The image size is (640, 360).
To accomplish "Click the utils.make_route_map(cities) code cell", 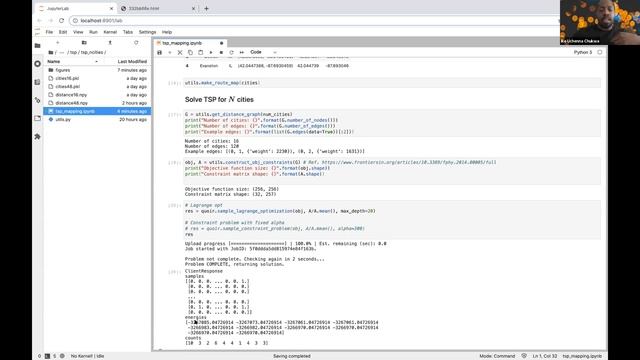I will tap(392, 83).
